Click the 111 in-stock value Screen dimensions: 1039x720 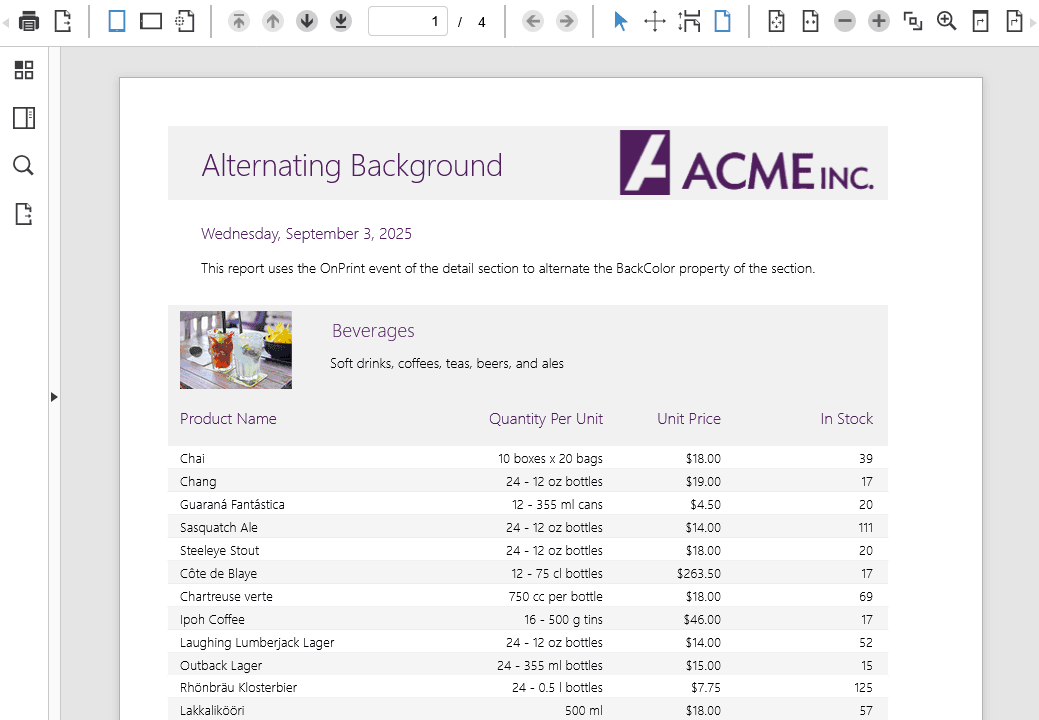[x=865, y=528]
